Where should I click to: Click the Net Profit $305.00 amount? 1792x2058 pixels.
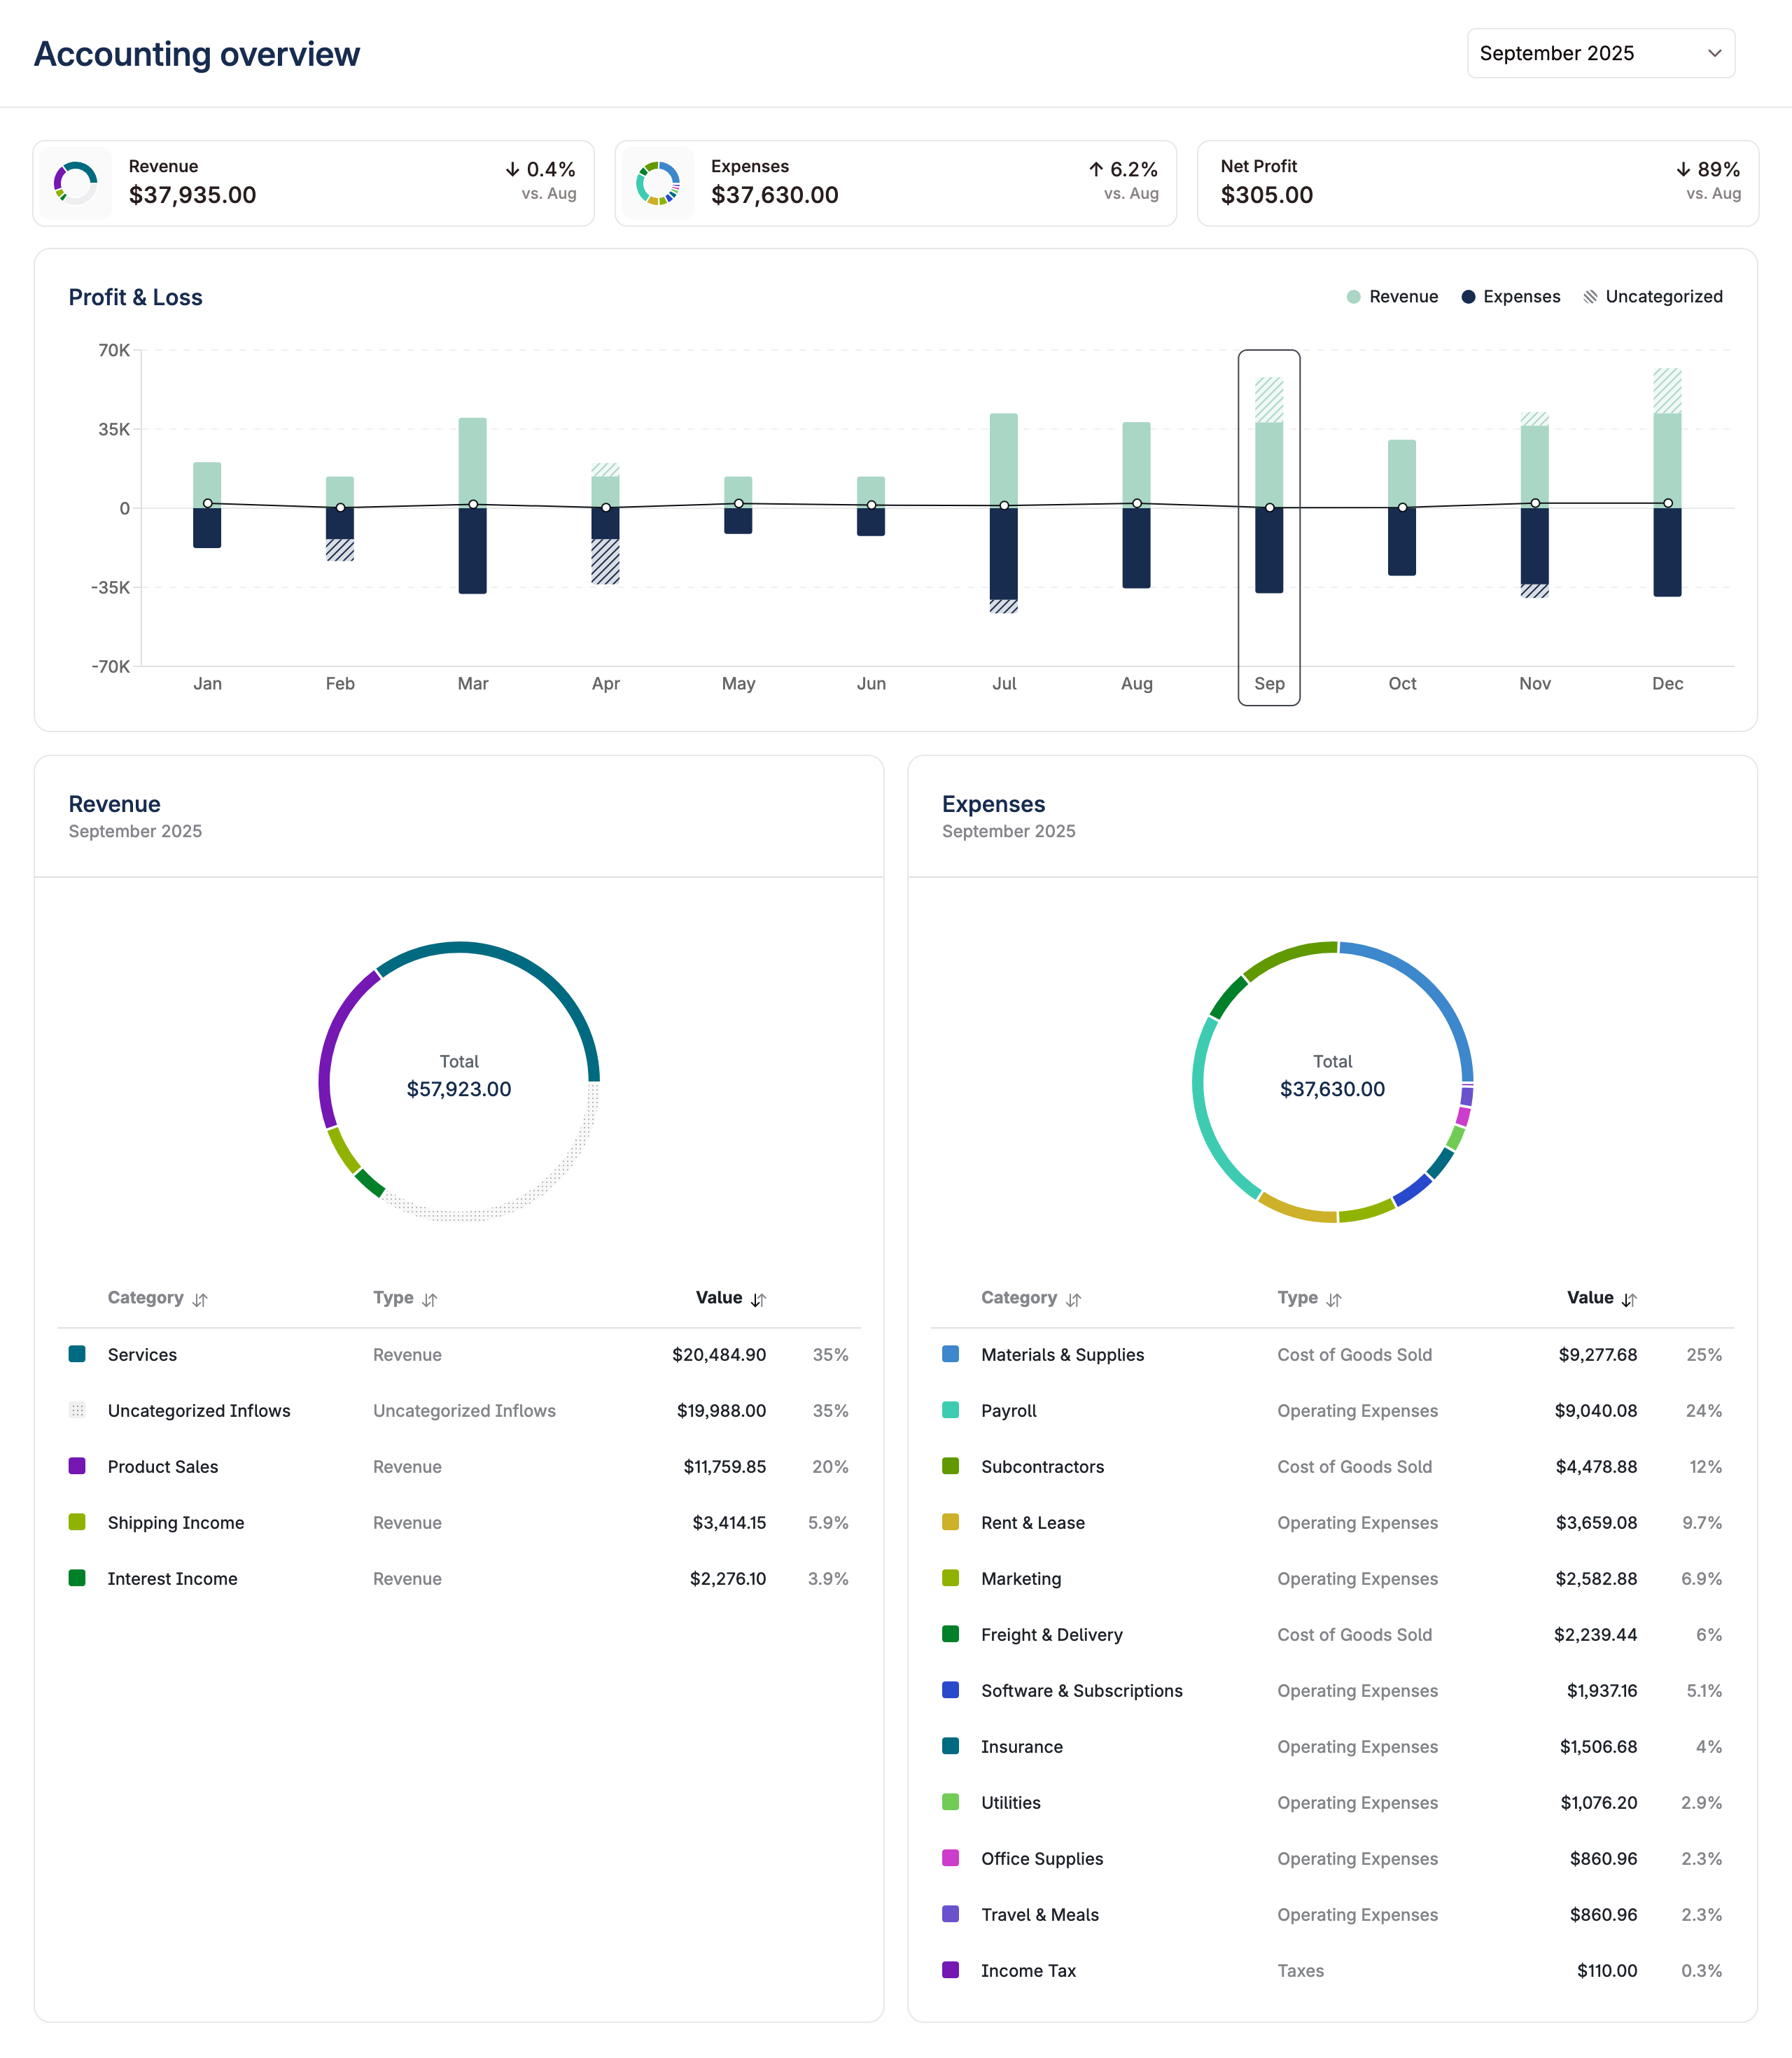pyautogui.click(x=1267, y=195)
